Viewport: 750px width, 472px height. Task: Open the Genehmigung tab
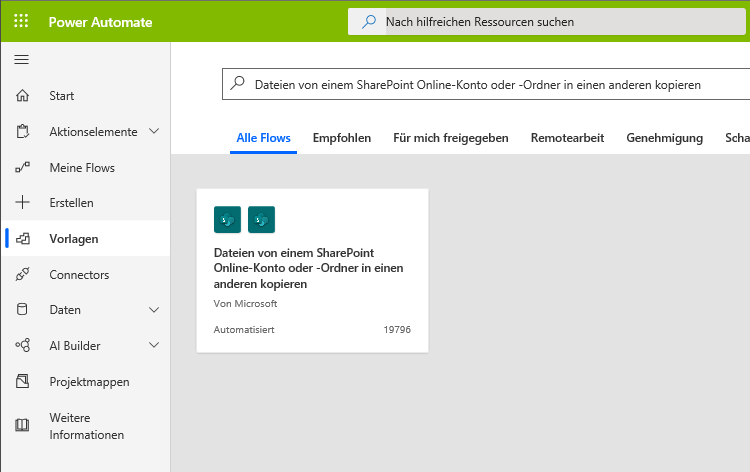[665, 138]
